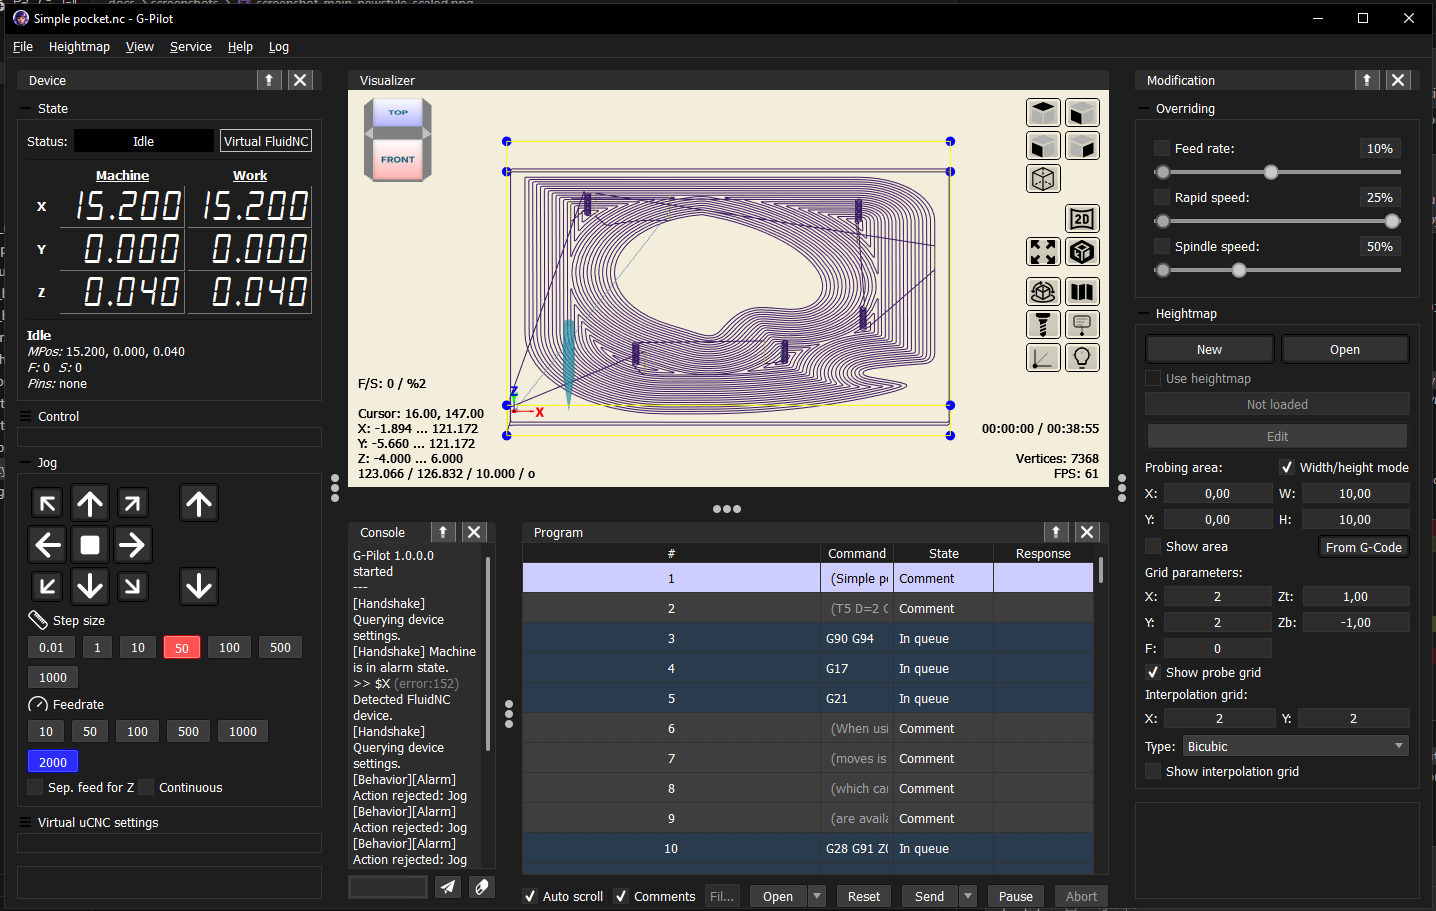Clear console using eraser icon
Screen dimensions: 1436x911
point(481,886)
